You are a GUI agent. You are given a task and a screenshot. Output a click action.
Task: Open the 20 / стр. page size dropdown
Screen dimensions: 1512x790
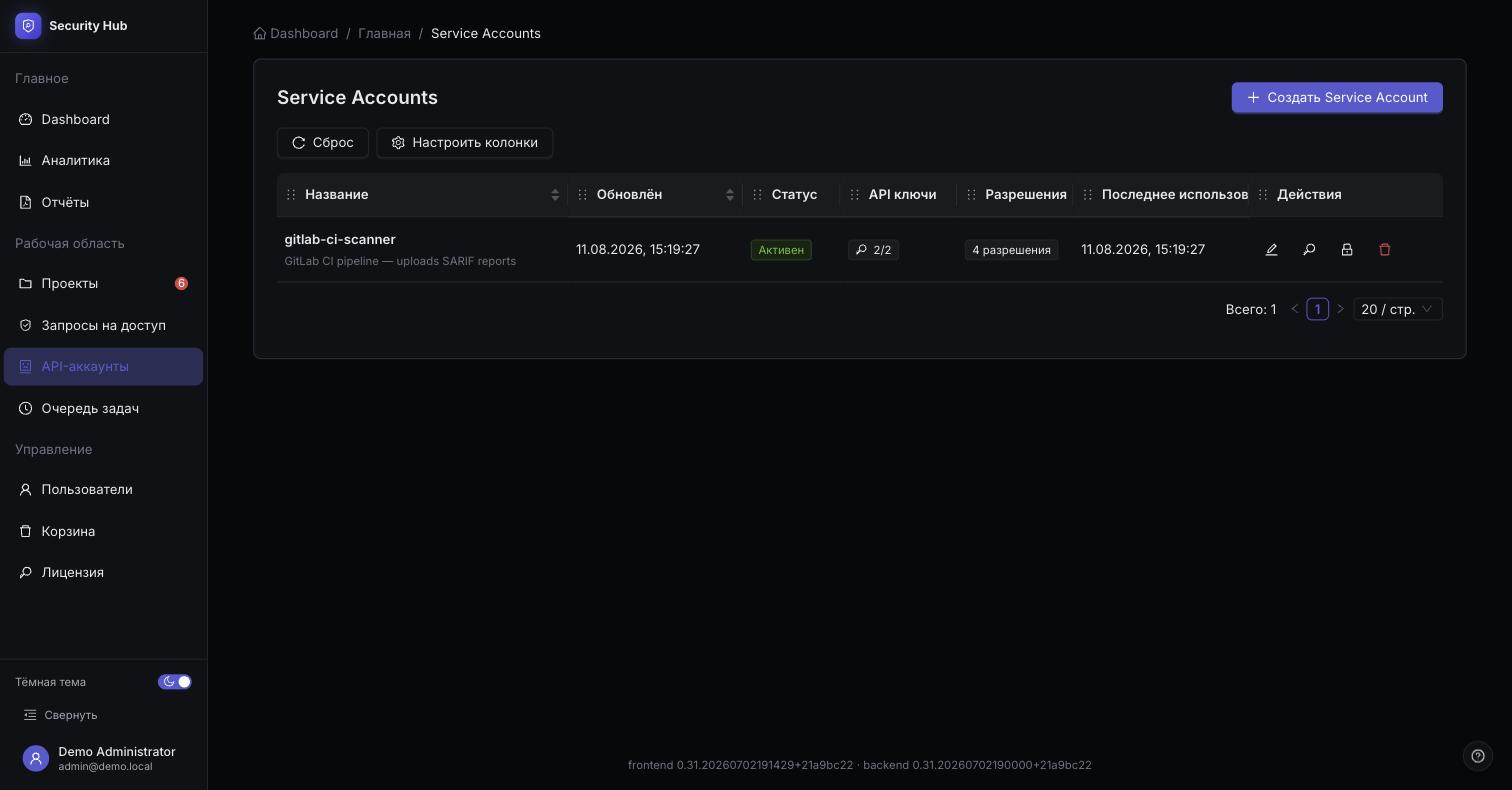click(x=1398, y=309)
